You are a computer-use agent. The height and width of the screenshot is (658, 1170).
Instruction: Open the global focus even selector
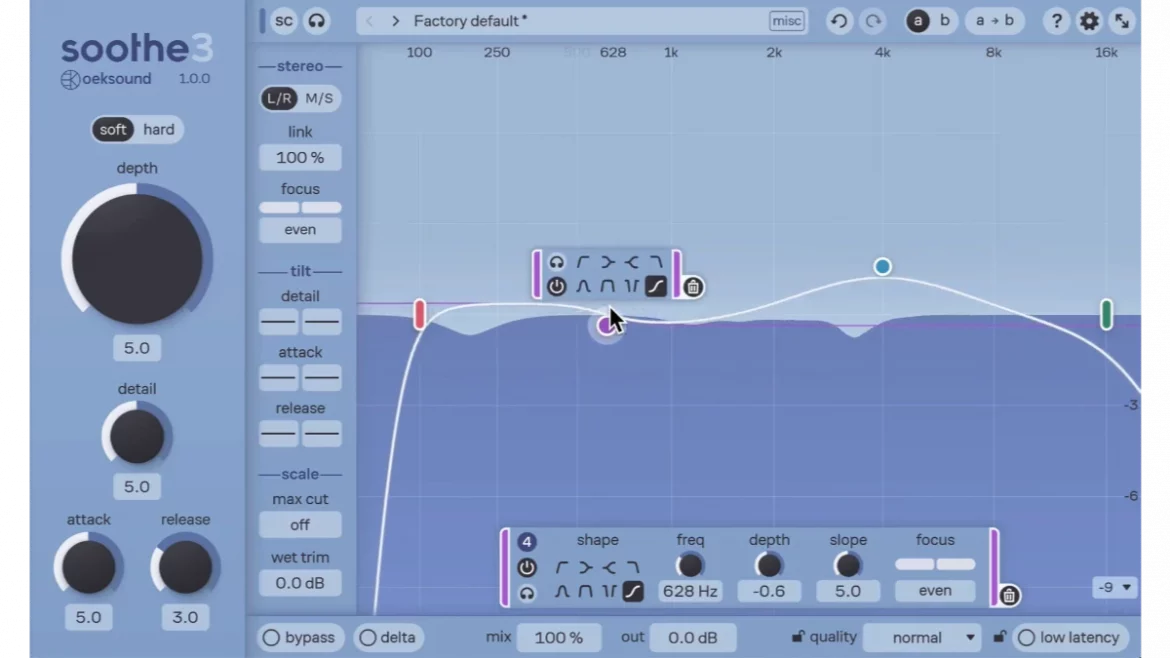click(x=300, y=230)
